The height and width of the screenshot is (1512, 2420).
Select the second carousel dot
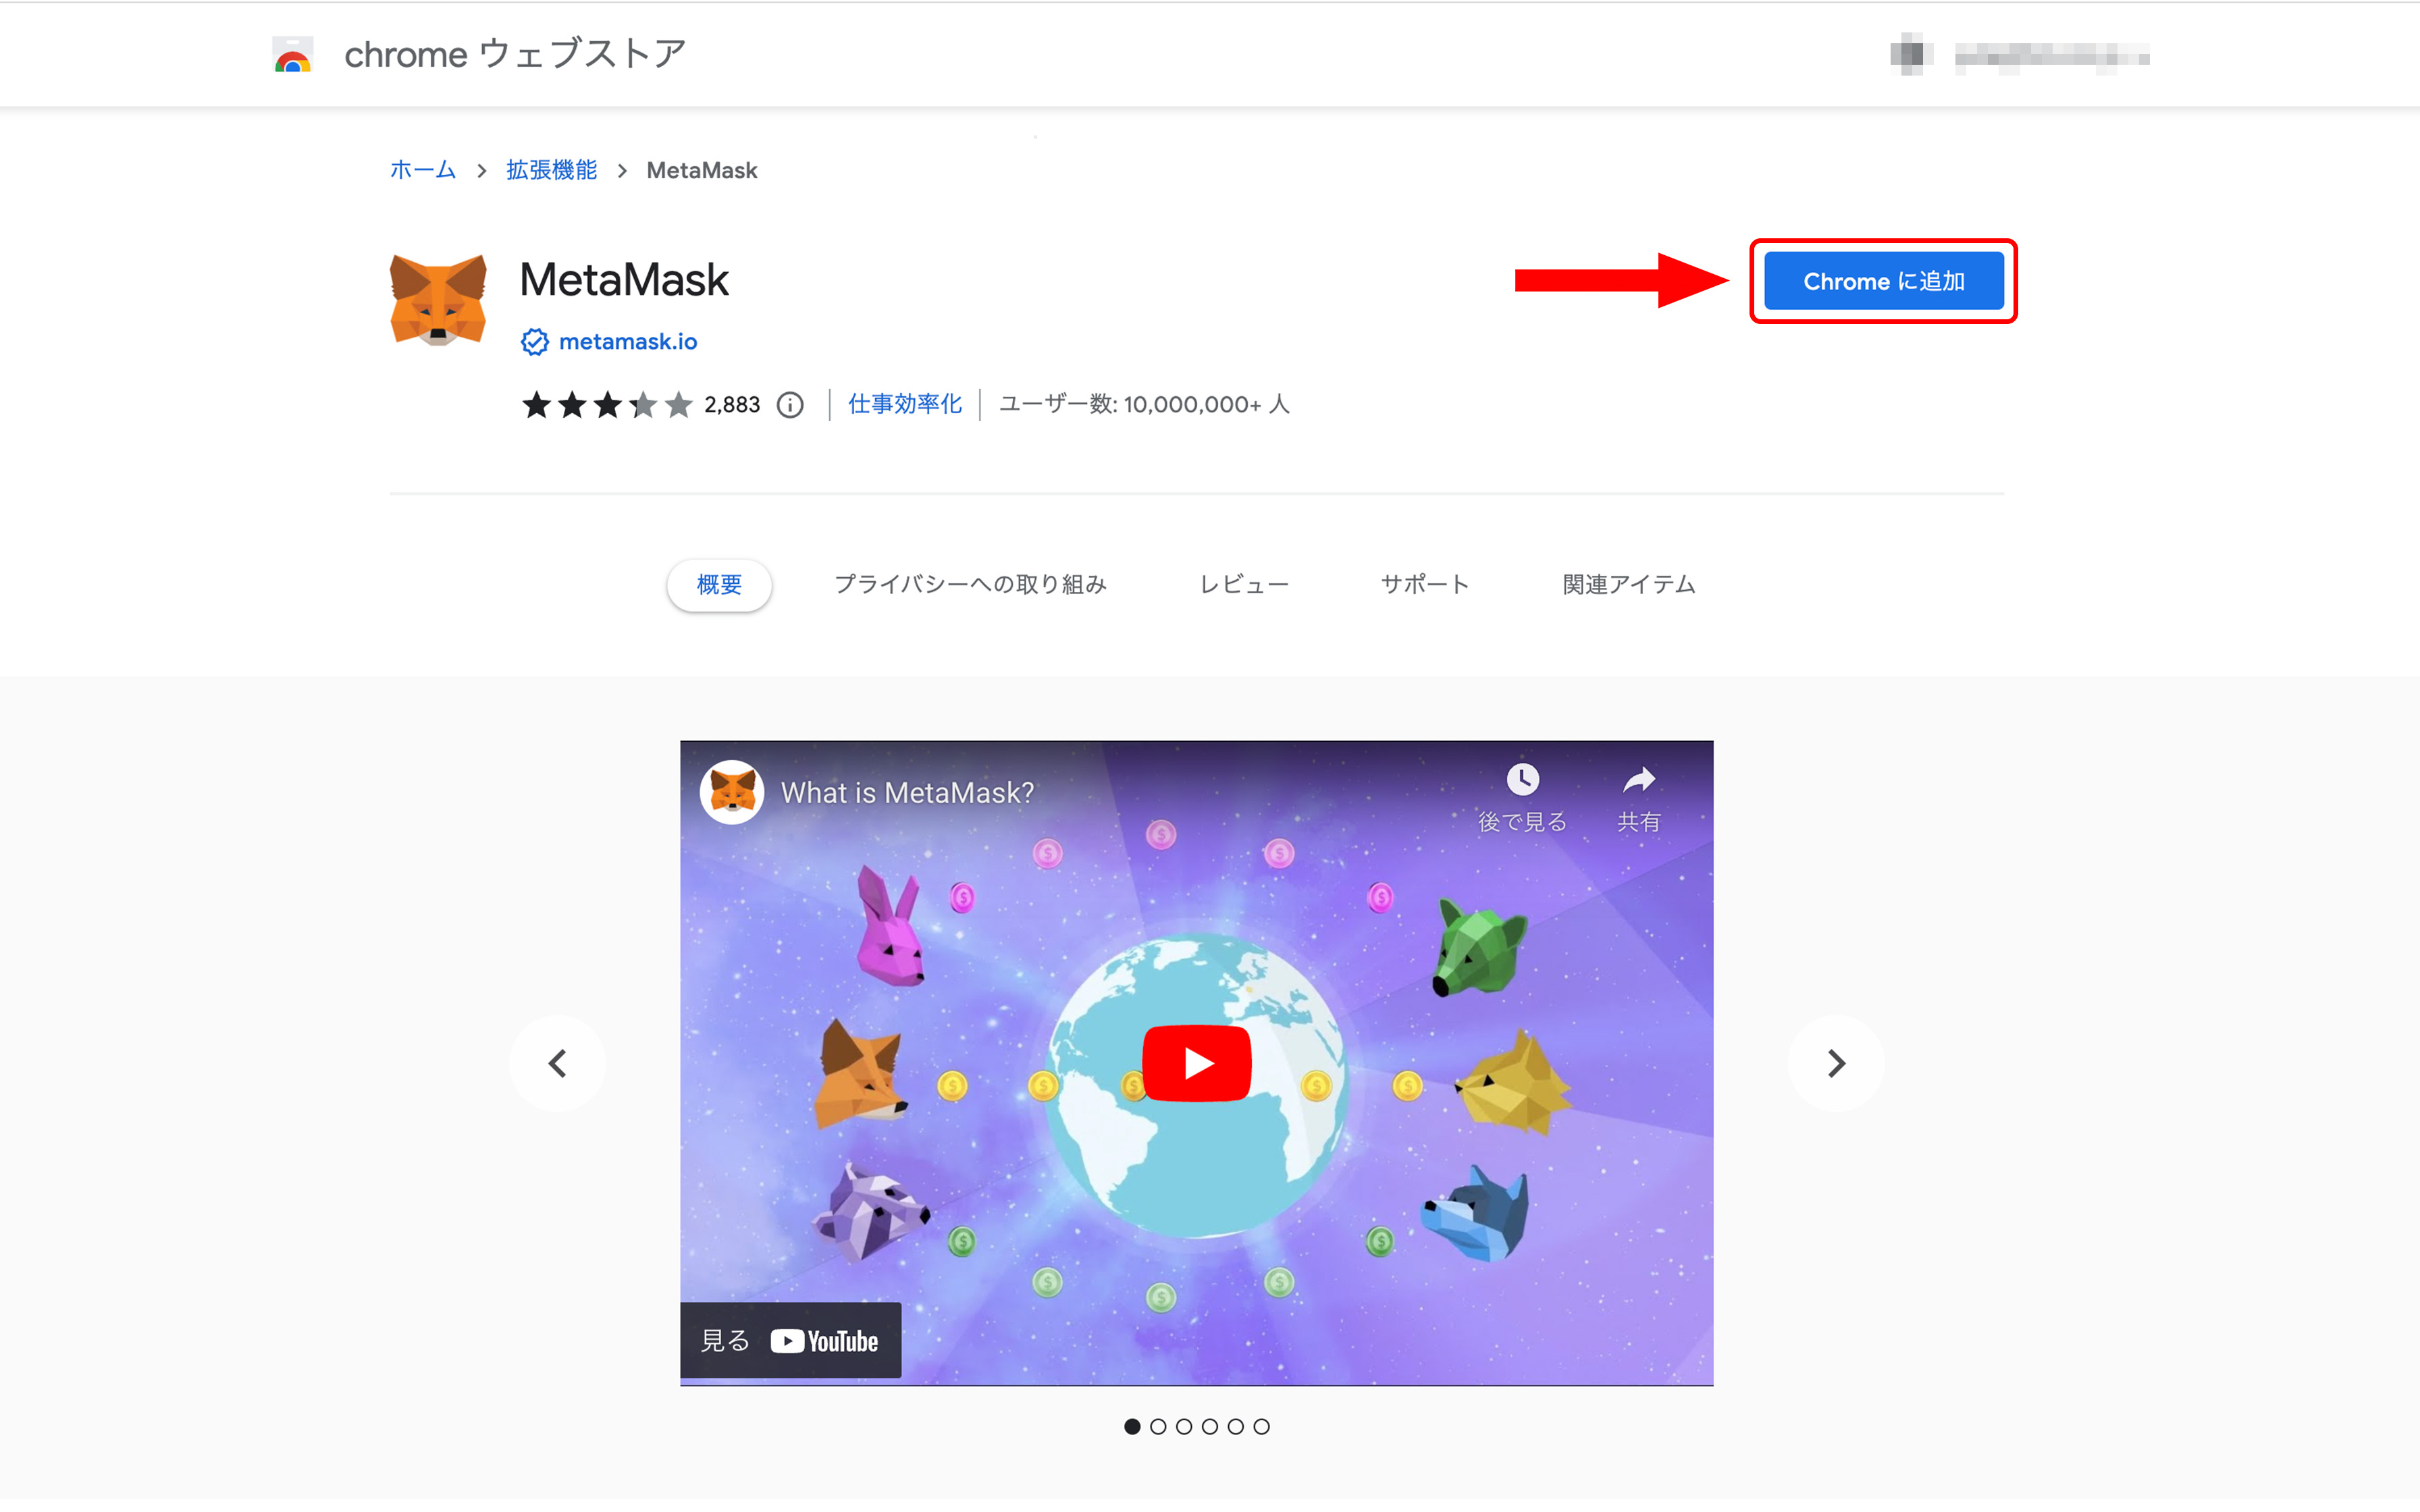click(x=1158, y=1427)
